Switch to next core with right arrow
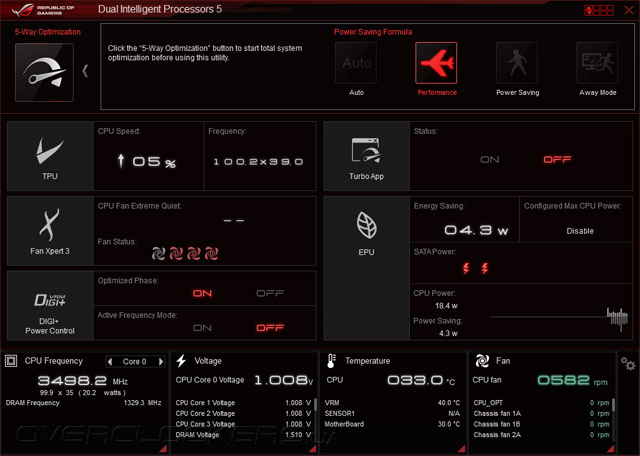This screenshot has height=456, width=640. coord(161,362)
